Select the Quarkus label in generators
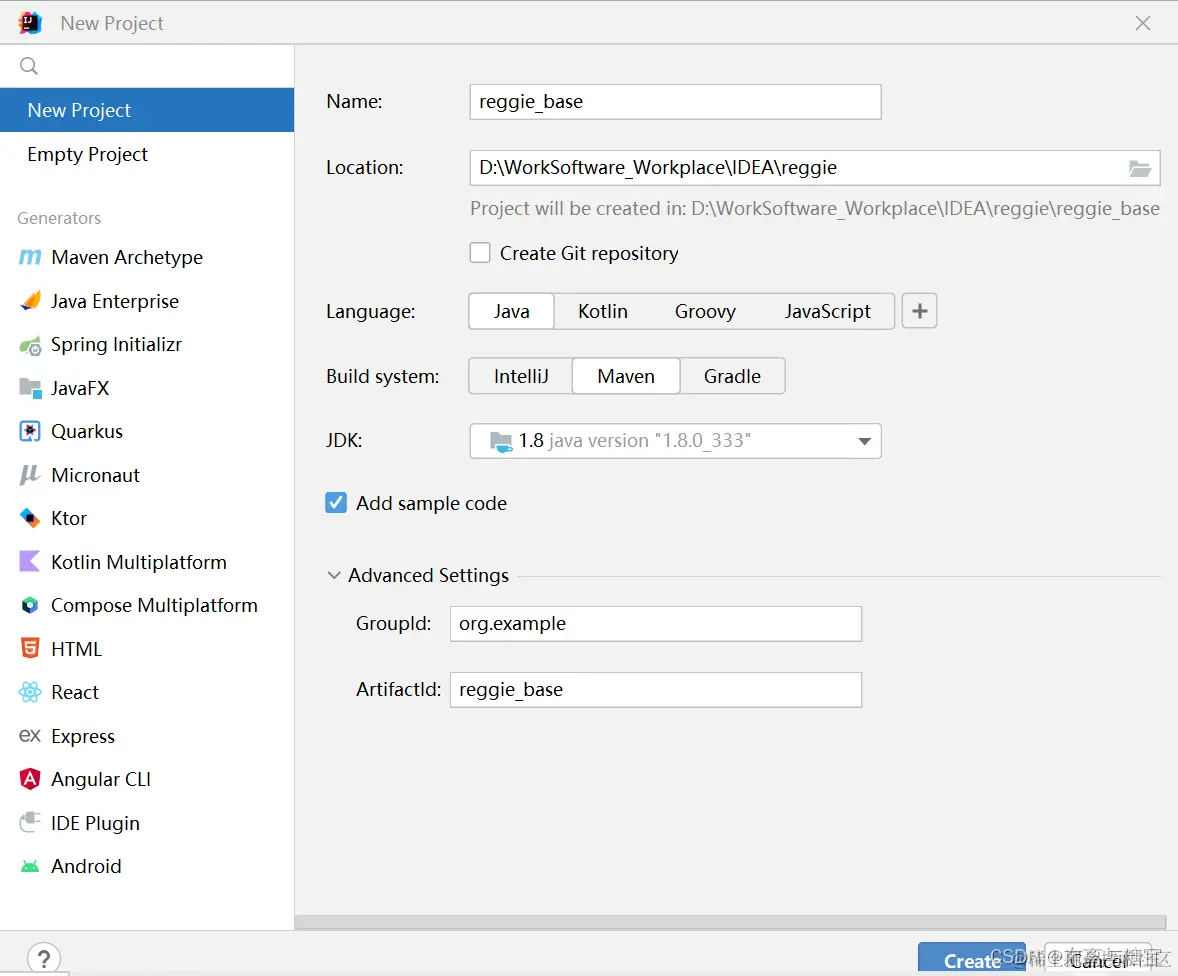1178x976 pixels. tap(87, 432)
